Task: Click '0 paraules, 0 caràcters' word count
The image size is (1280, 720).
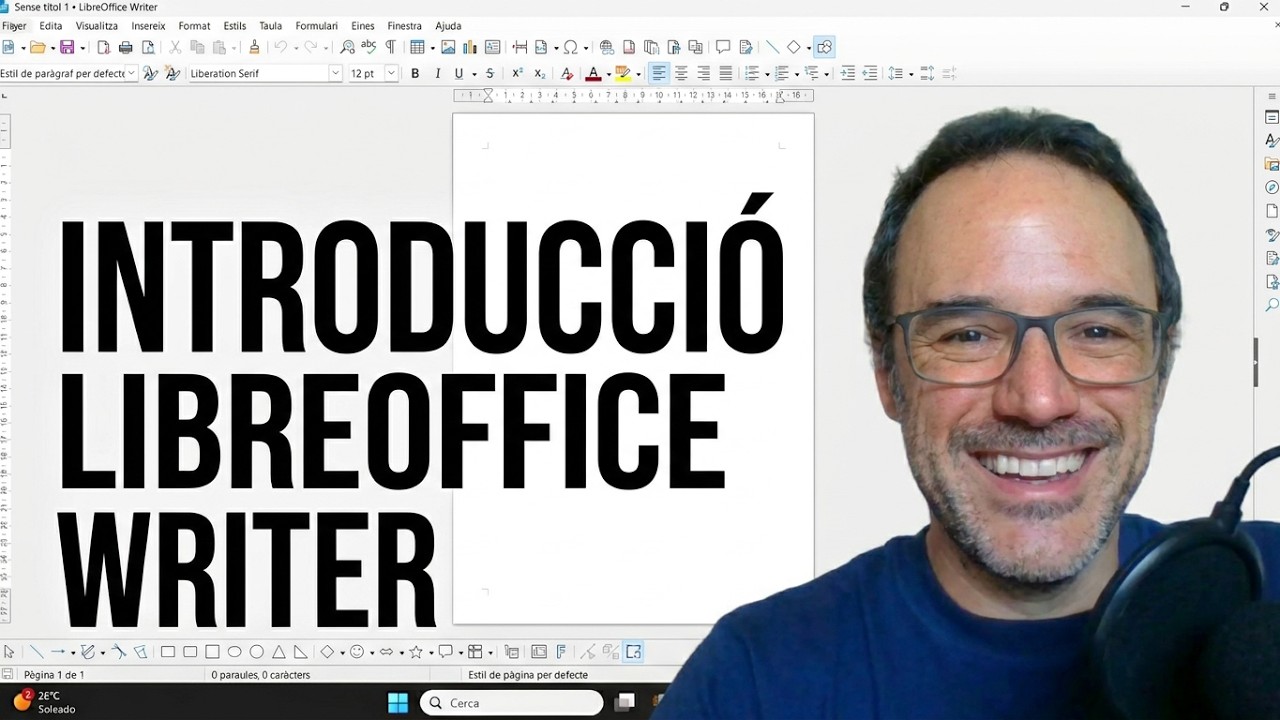Action: pyautogui.click(x=261, y=675)
